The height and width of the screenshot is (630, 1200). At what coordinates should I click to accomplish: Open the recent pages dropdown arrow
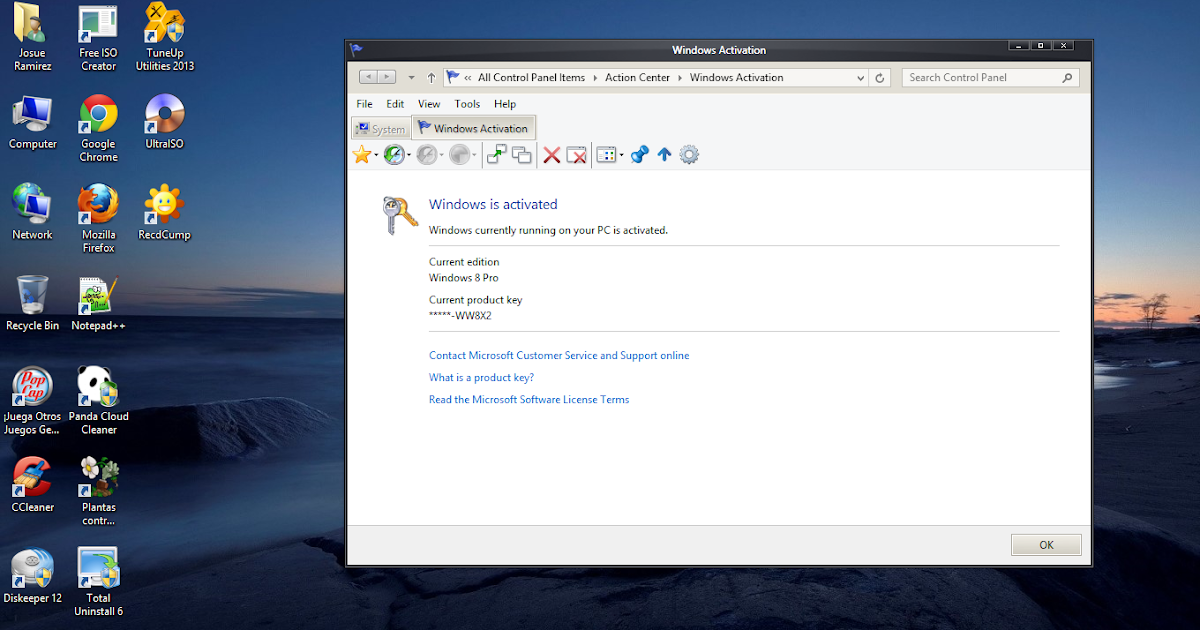coord(411,77)
